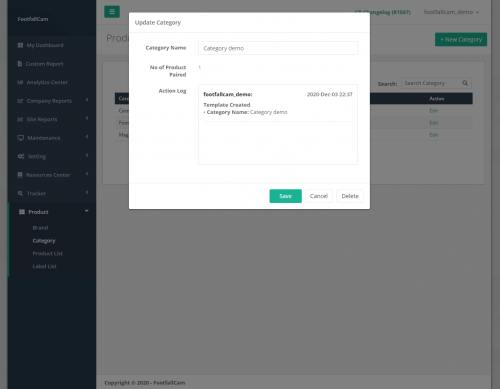Screen dimensions: 500x389
Task: Open My Dashboard menu item
Action: (x=45, y=45)
